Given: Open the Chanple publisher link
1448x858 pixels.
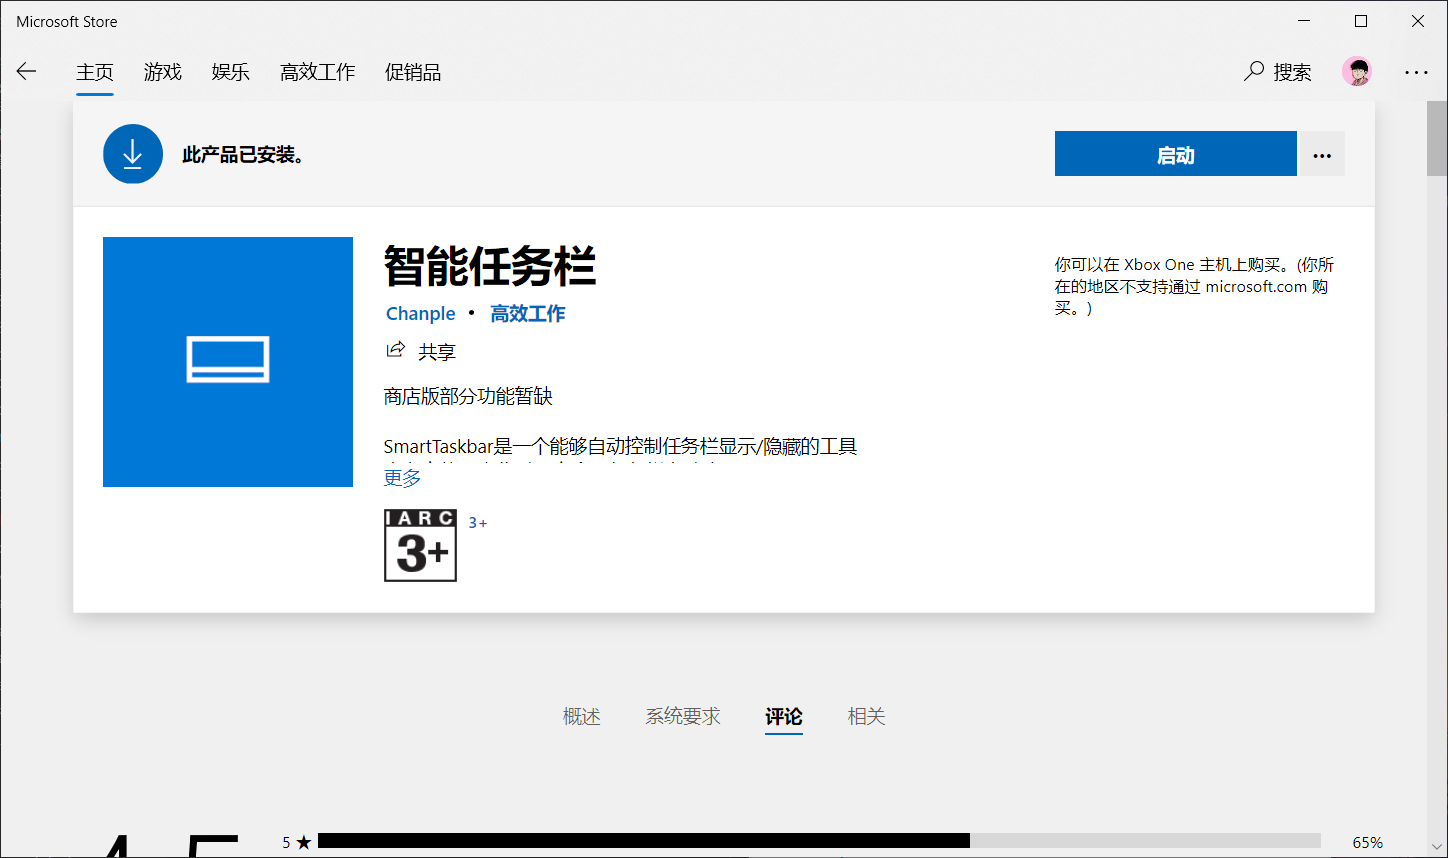Looking at the screenshot, I should tap(421, 313).
